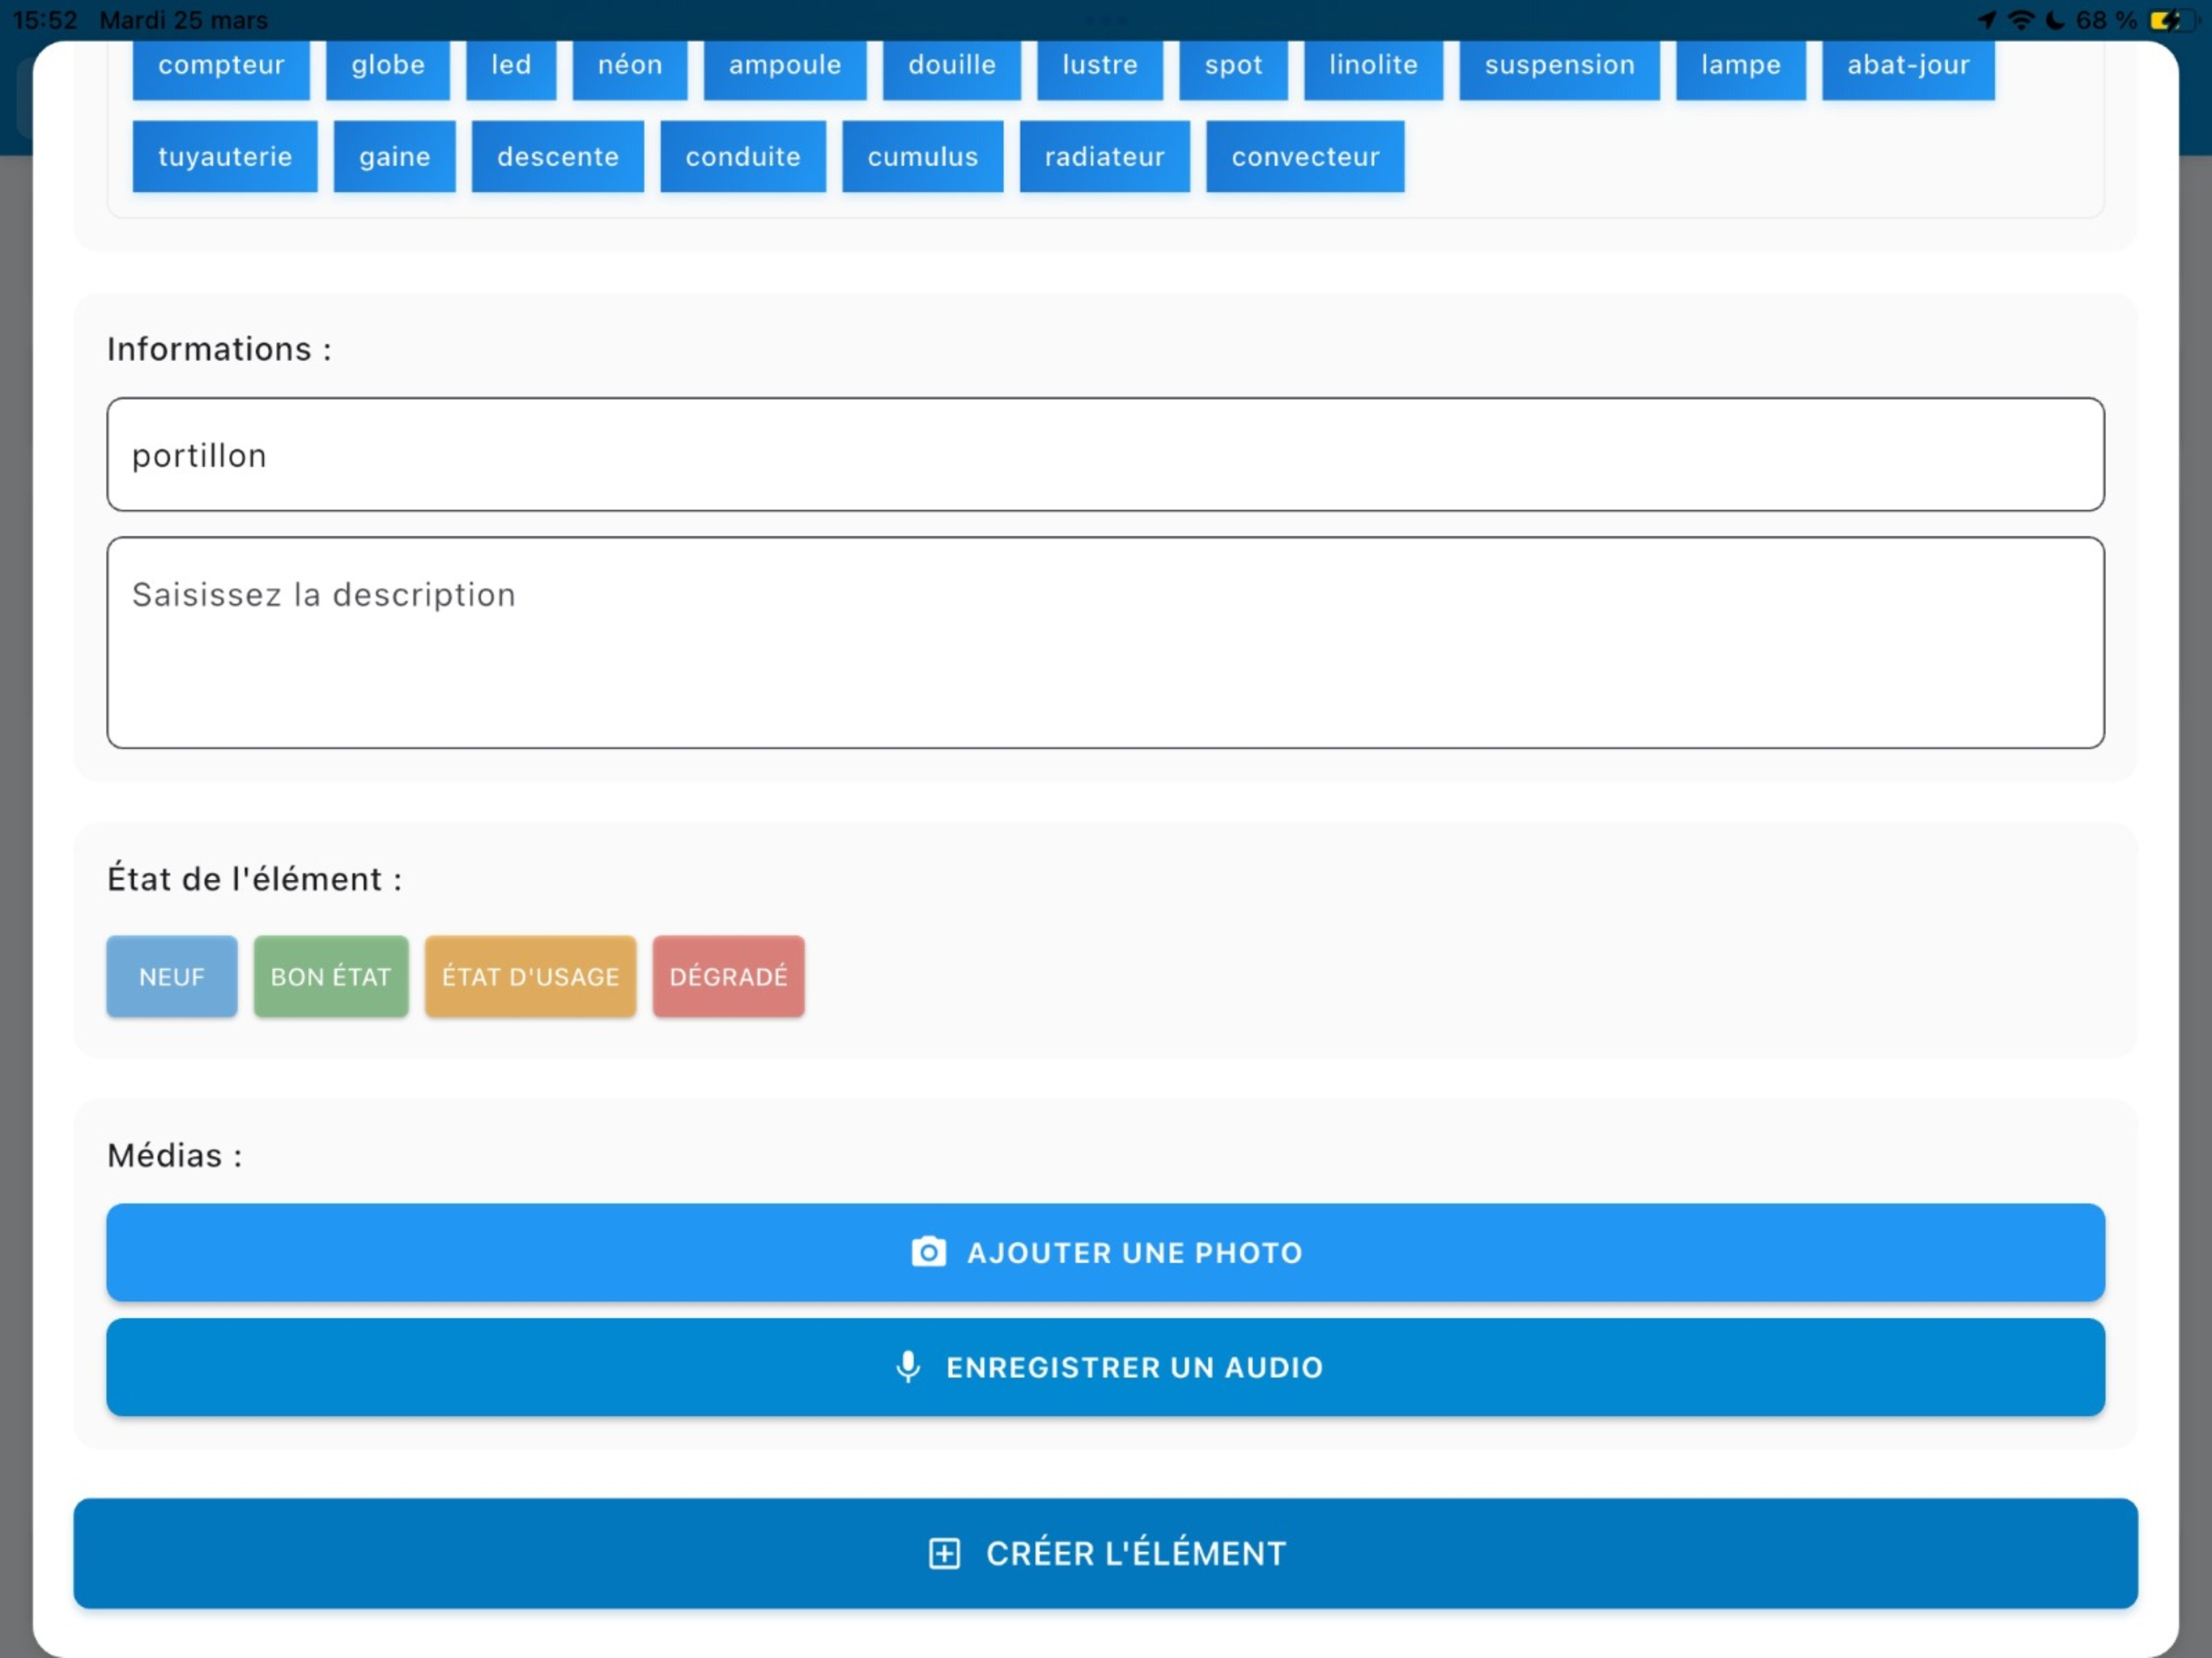Tap the Informations section heading
The image size is (2212, 1658).
click(x=219, y=349)
